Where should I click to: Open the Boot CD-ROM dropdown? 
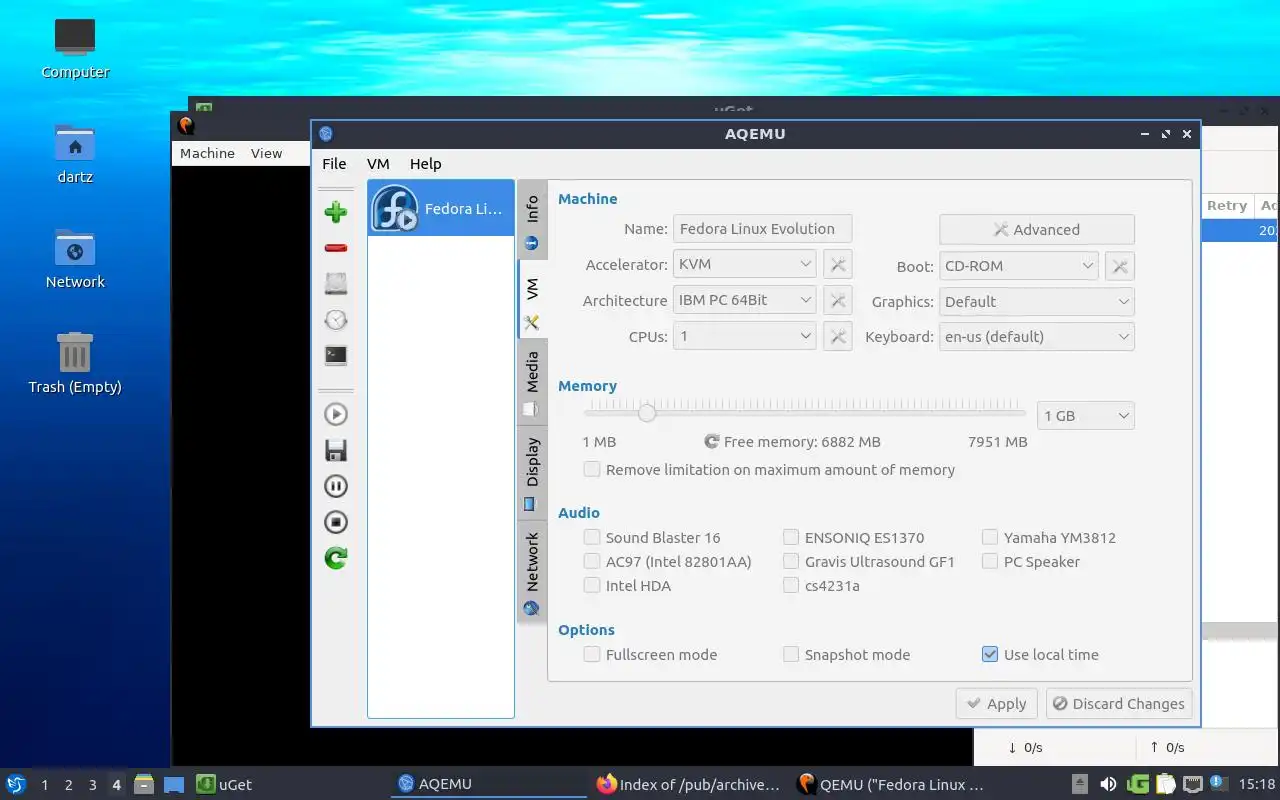point(1019,266)
